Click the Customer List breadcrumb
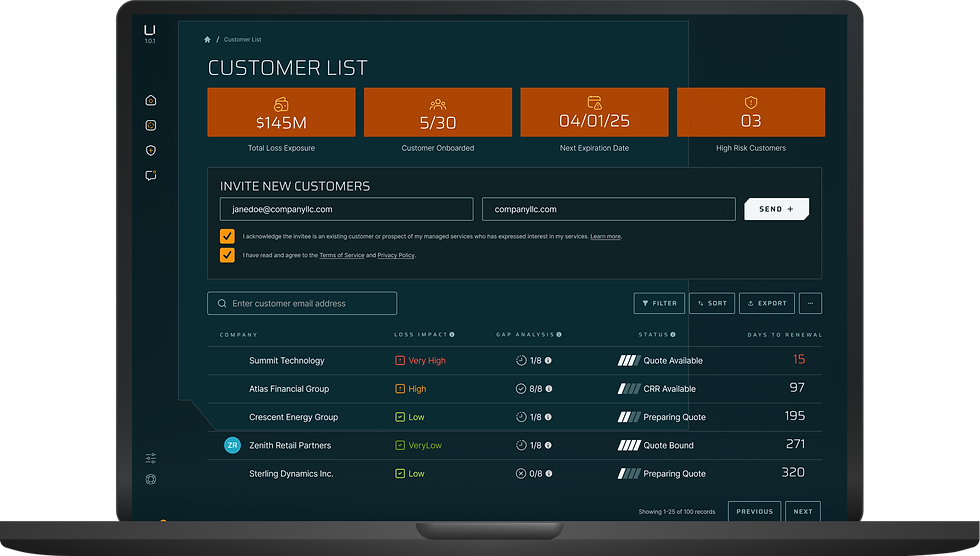980x556 pixels. 242,39
